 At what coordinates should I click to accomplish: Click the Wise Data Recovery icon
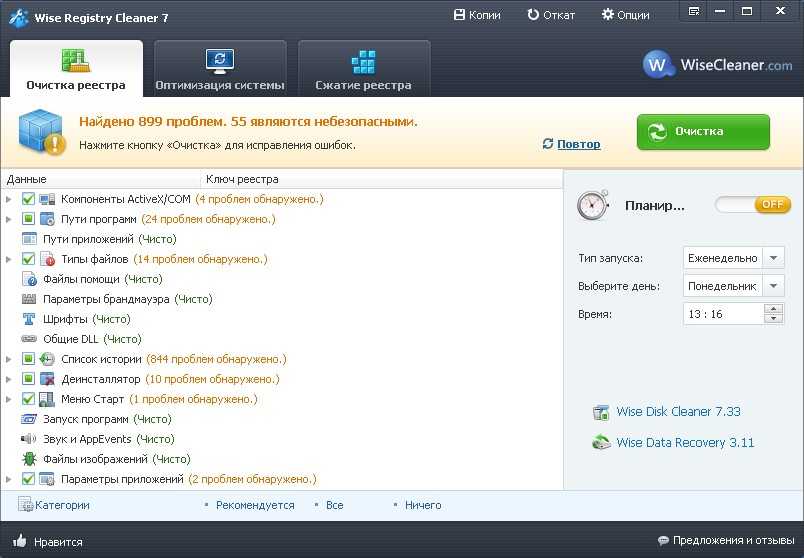pos(601,443)
